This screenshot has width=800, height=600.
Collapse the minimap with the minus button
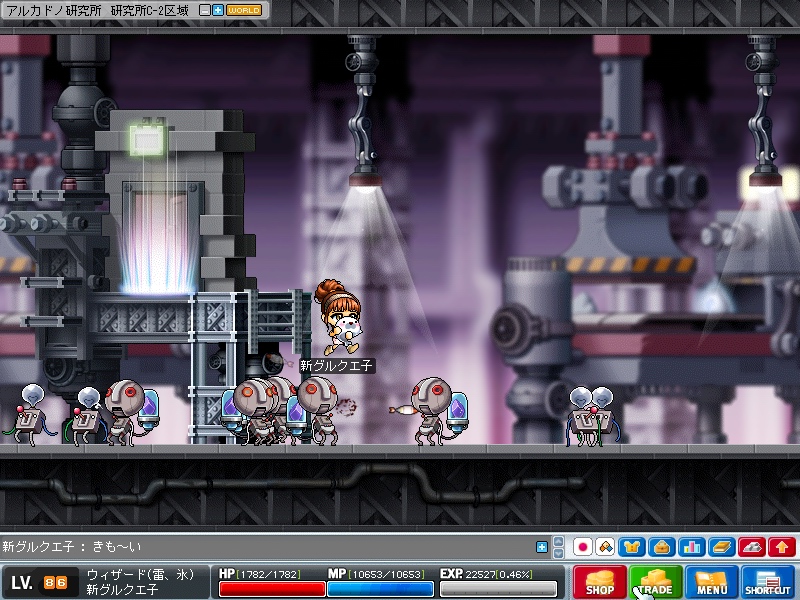click(x=205, y=10)
